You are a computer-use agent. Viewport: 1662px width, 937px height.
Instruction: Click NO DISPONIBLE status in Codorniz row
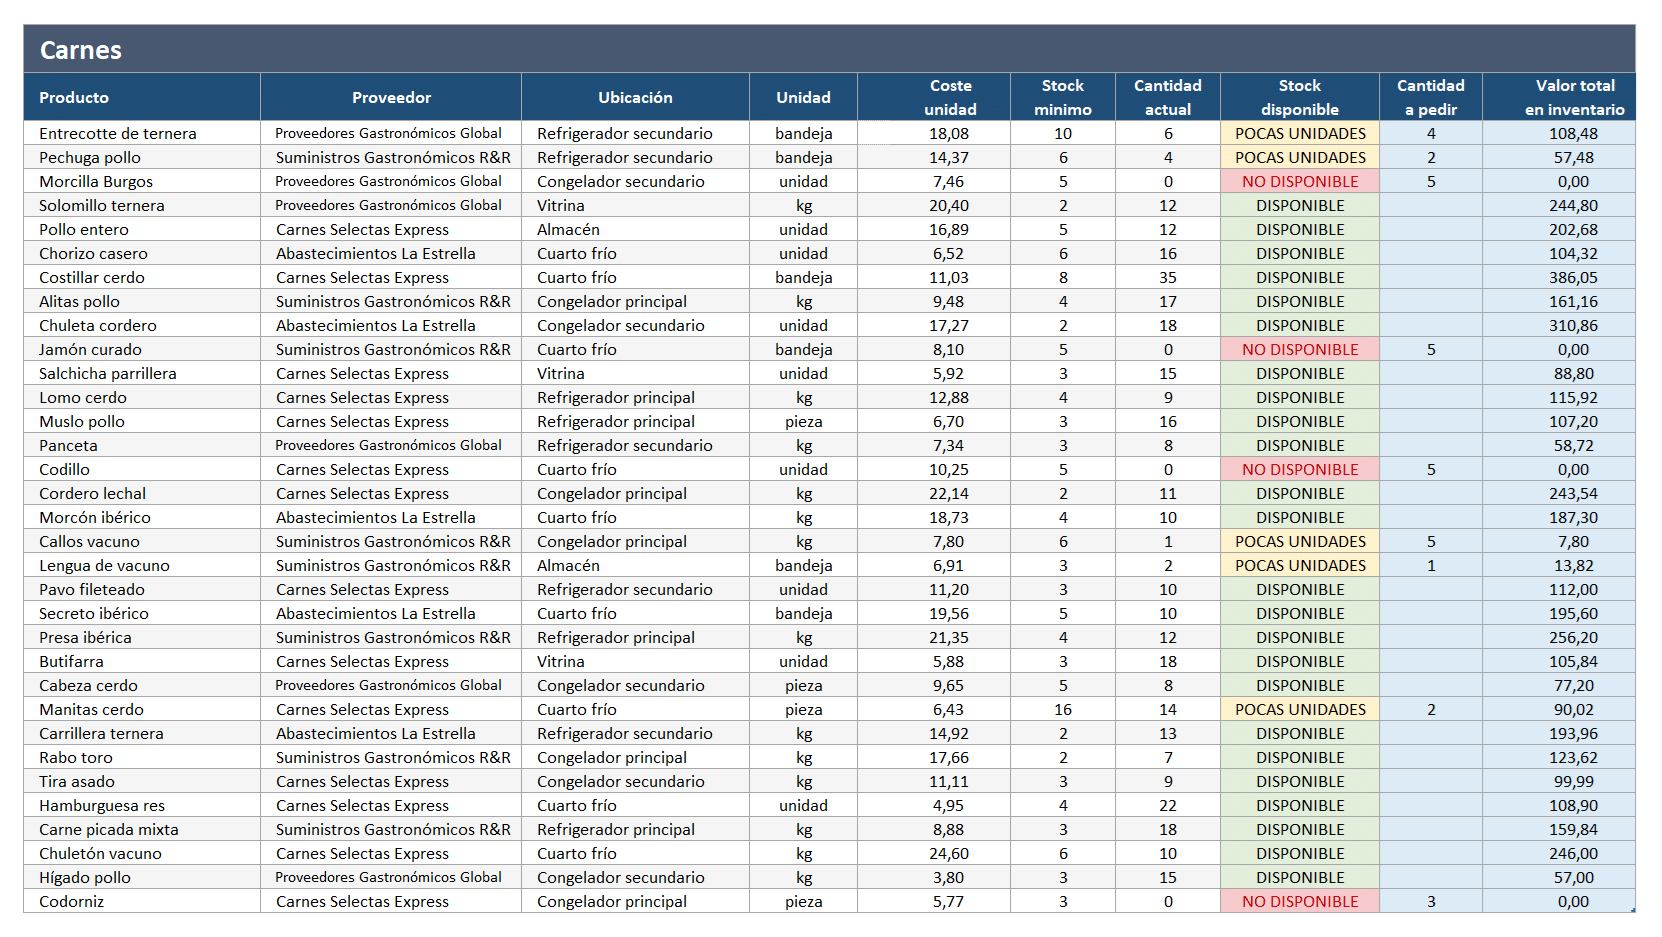1300,901
